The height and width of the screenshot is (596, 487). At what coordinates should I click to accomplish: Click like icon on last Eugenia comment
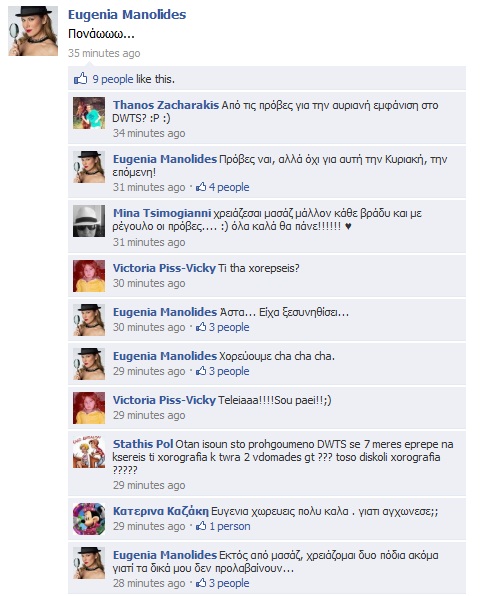[x=201, y=583]
